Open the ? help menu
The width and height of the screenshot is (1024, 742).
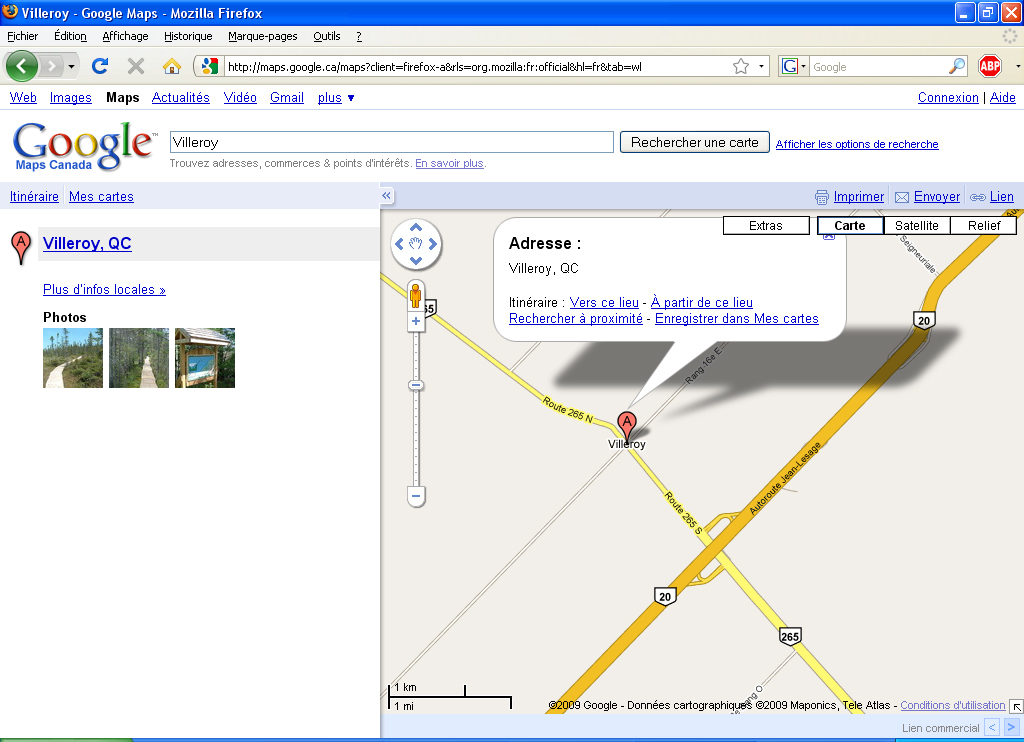pyautogui.click(x=359, y=36)
